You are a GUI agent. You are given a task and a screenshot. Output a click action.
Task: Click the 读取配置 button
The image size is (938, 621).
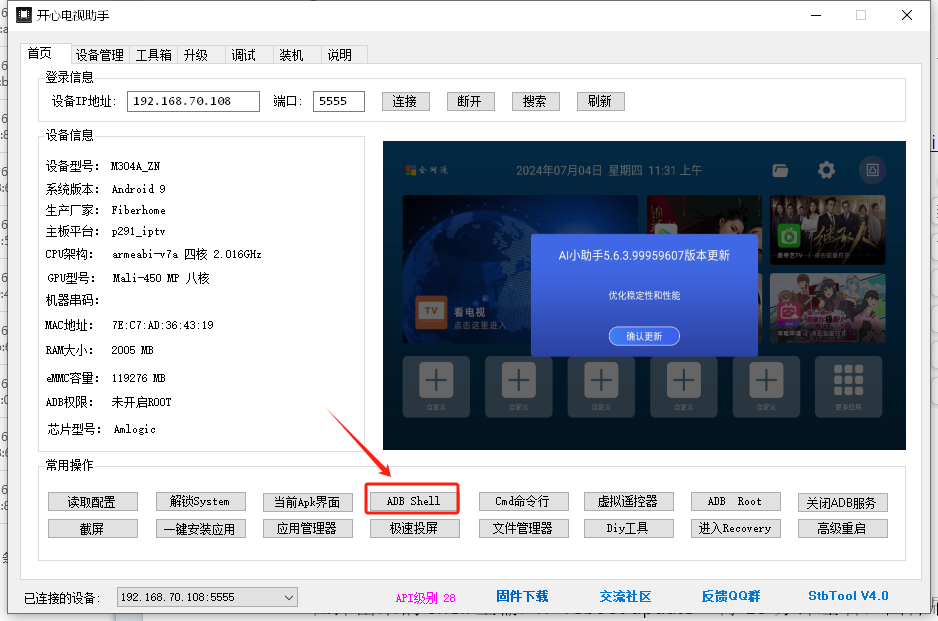click(93, 502)
